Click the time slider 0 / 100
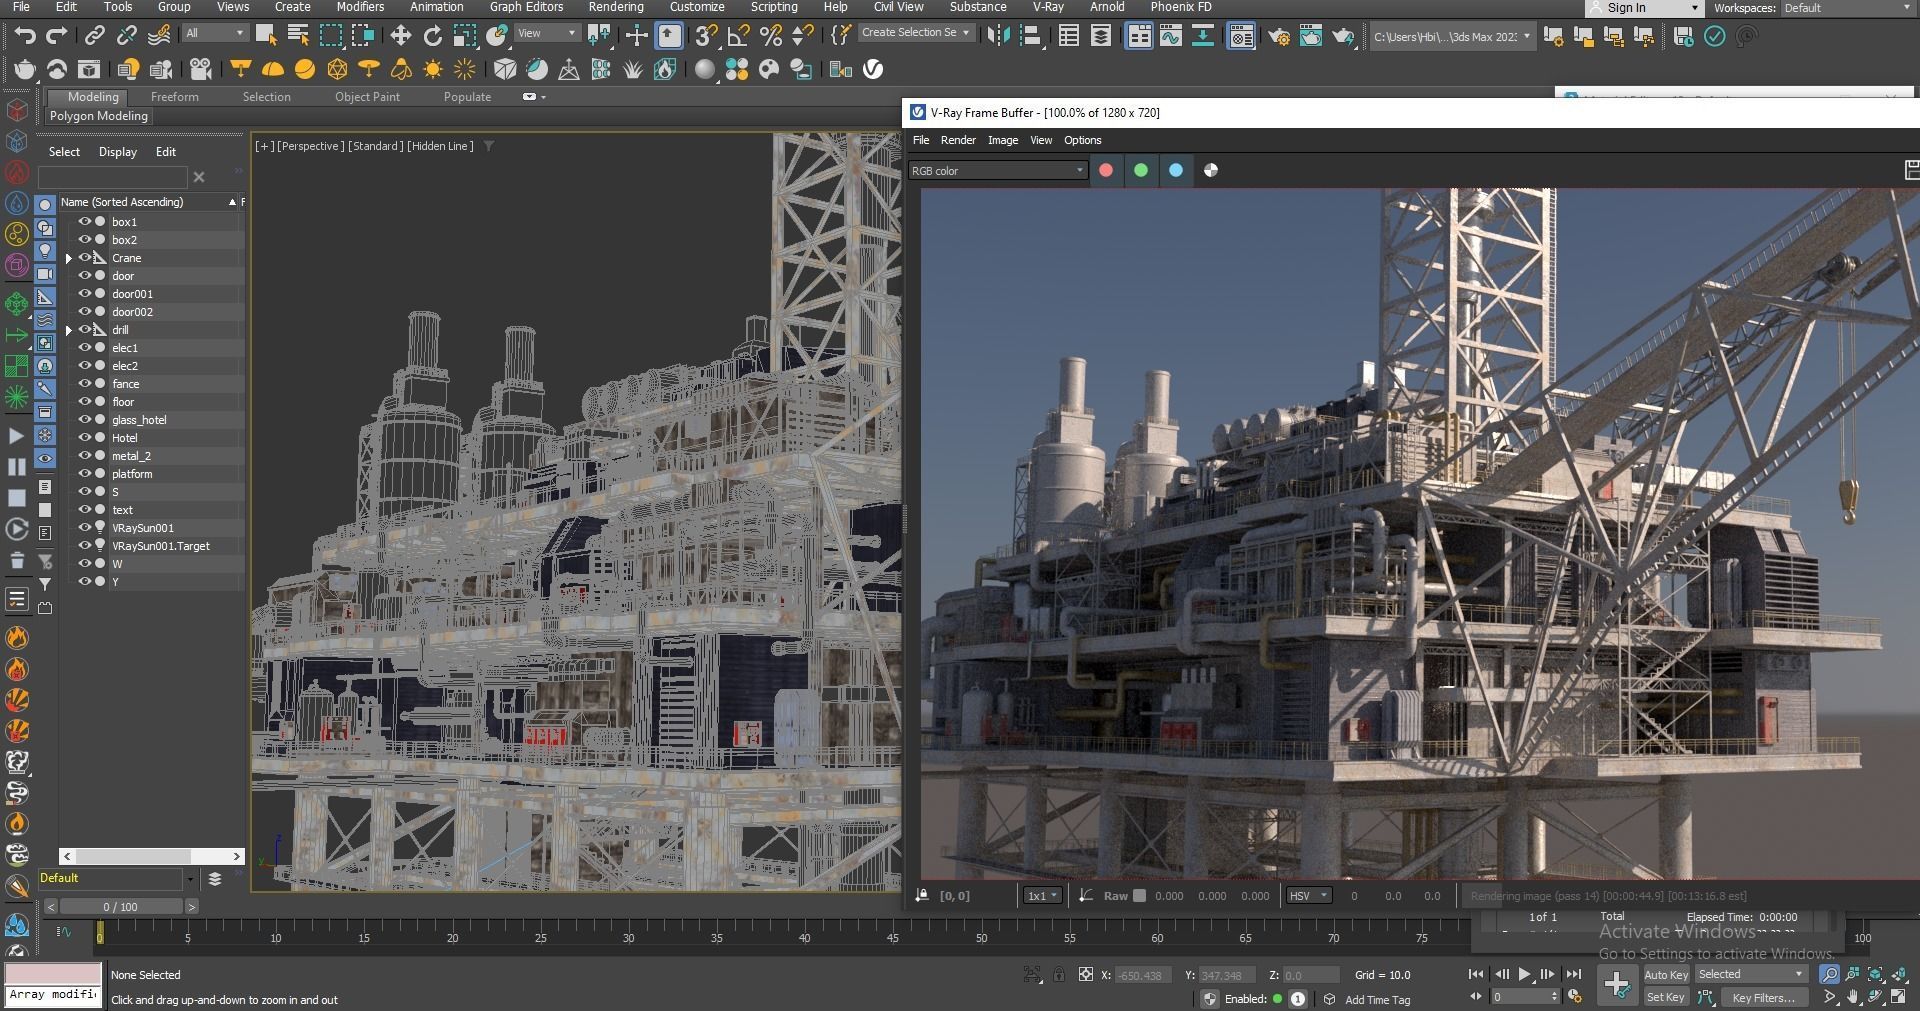This screenshot has height=1011, width=1920. click(x=120, y=907)
